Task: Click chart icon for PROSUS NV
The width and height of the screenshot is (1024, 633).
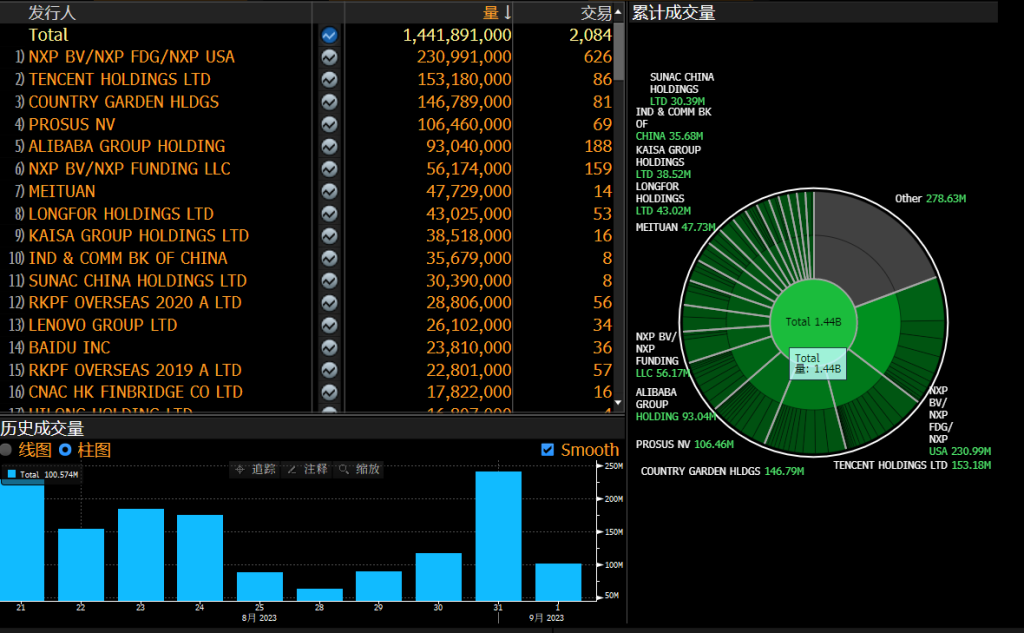Action: [329, 125]
